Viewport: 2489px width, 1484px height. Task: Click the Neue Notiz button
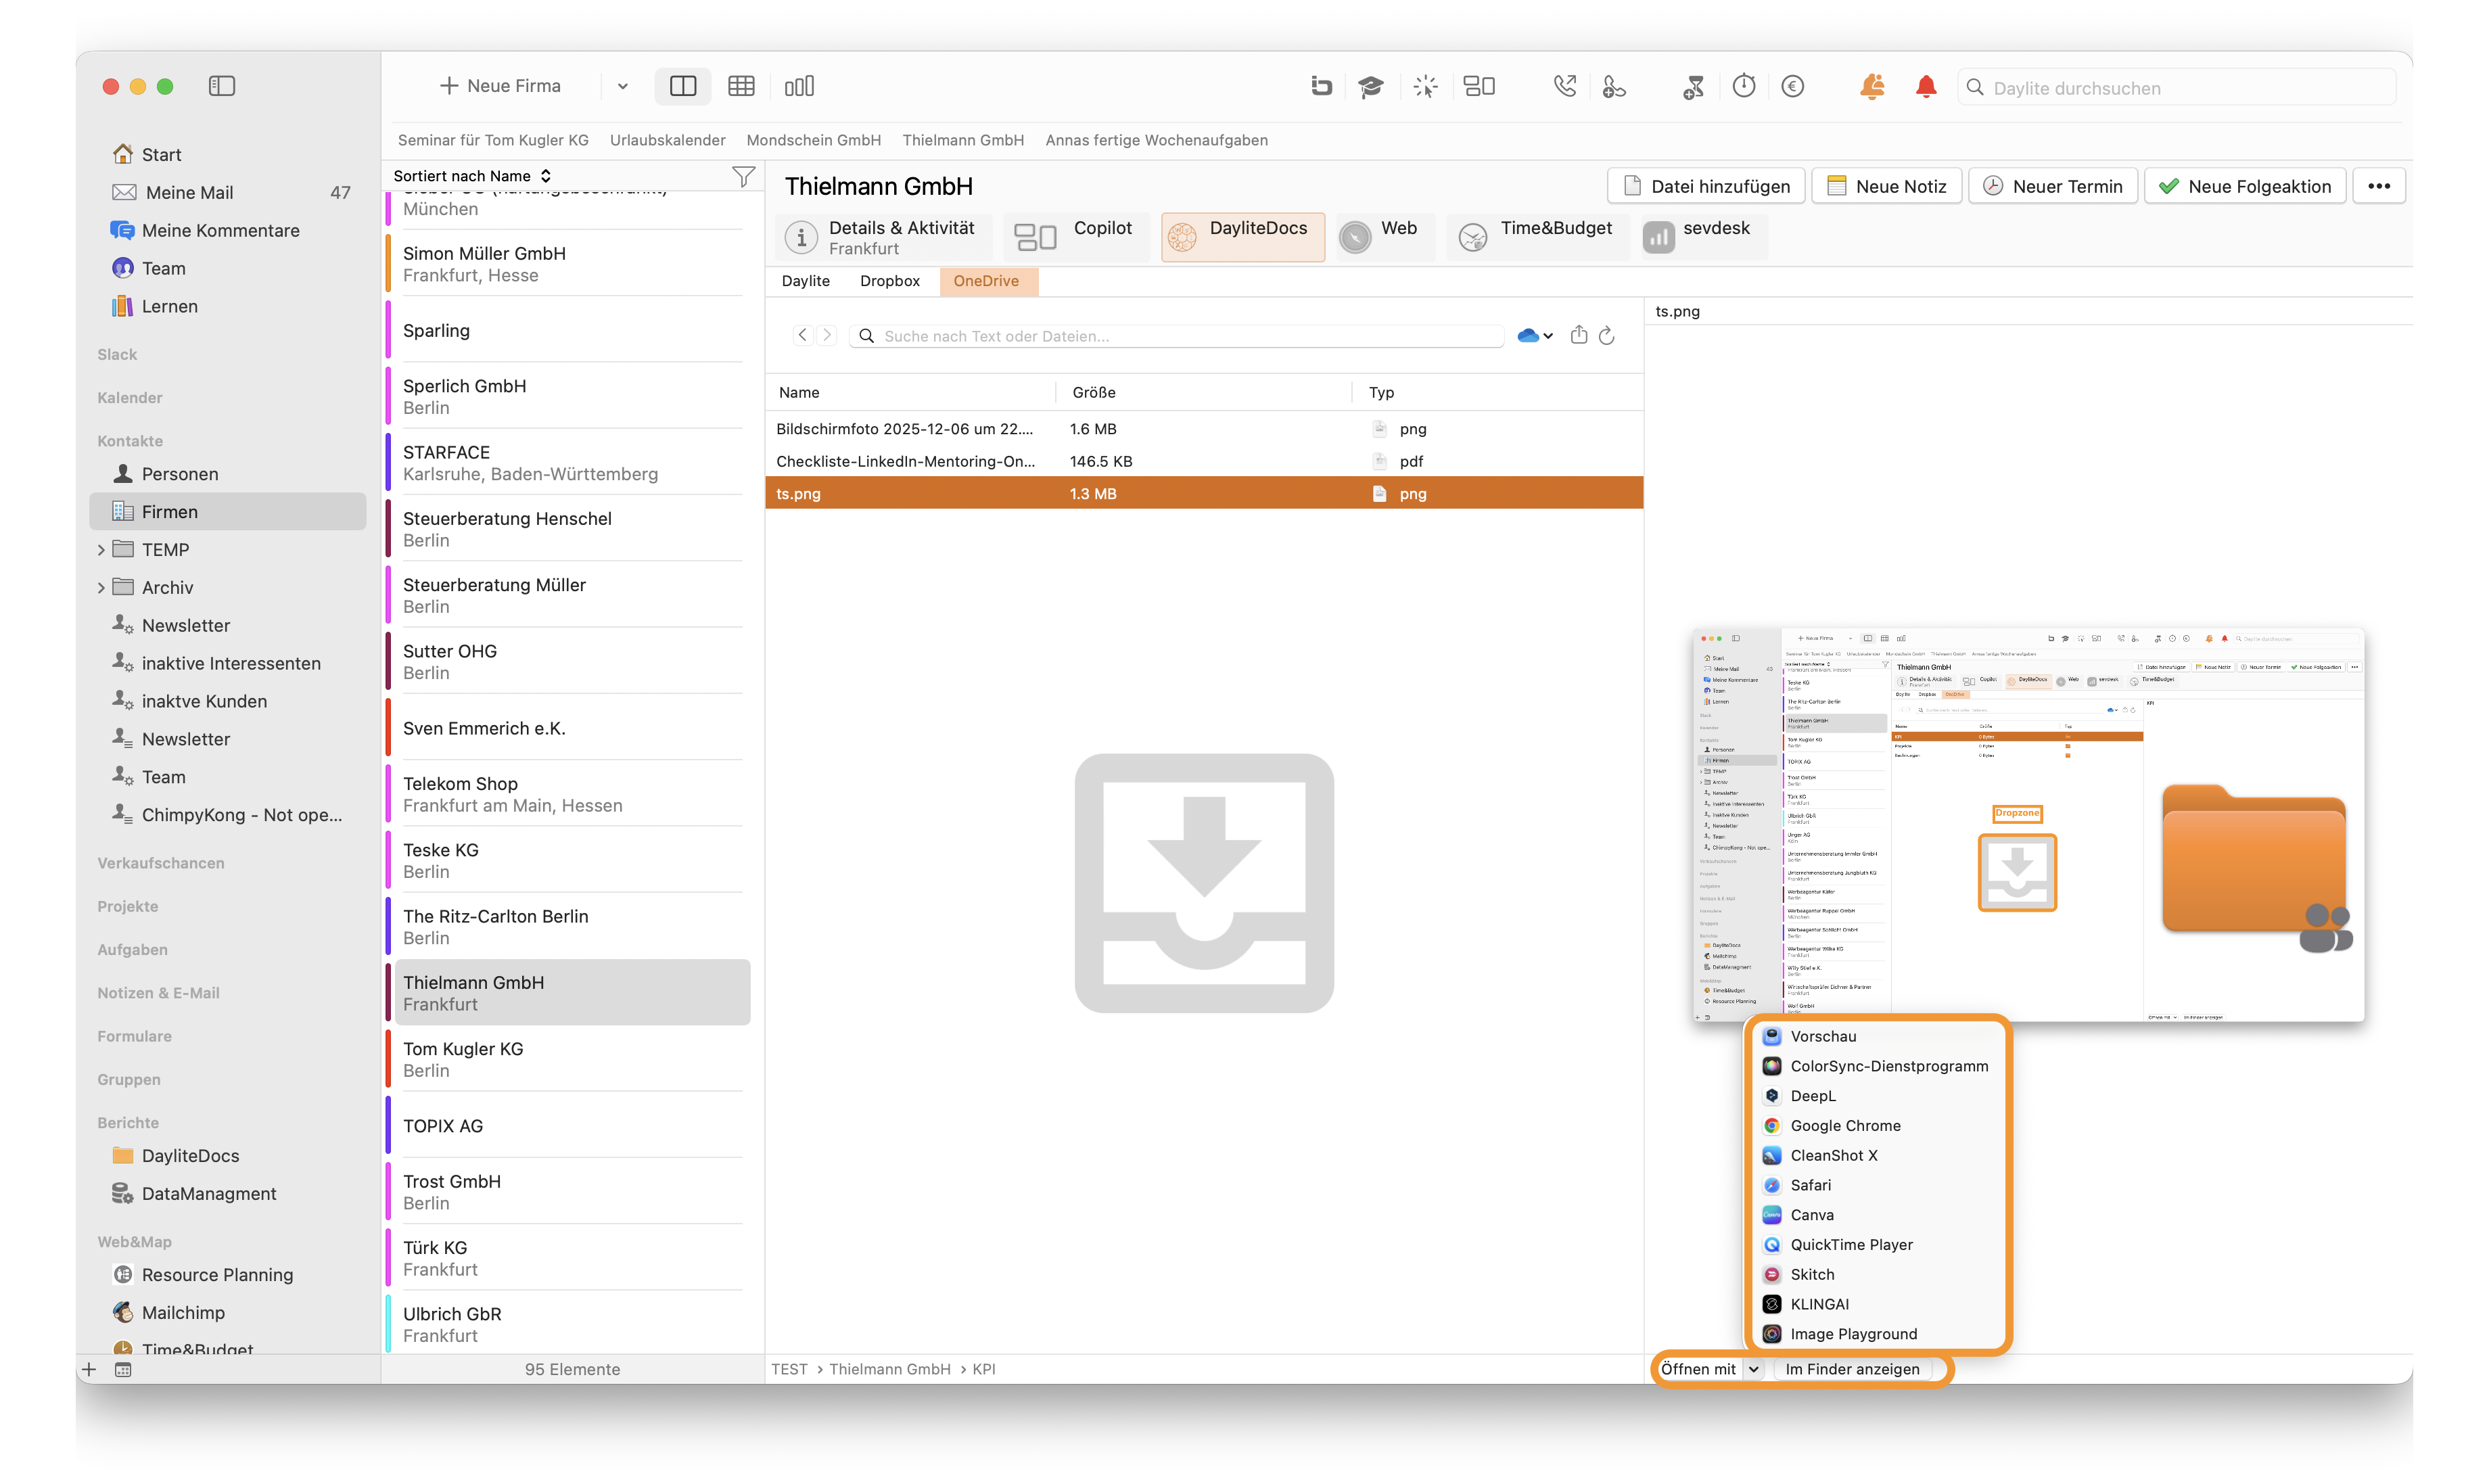[1887, 186]
